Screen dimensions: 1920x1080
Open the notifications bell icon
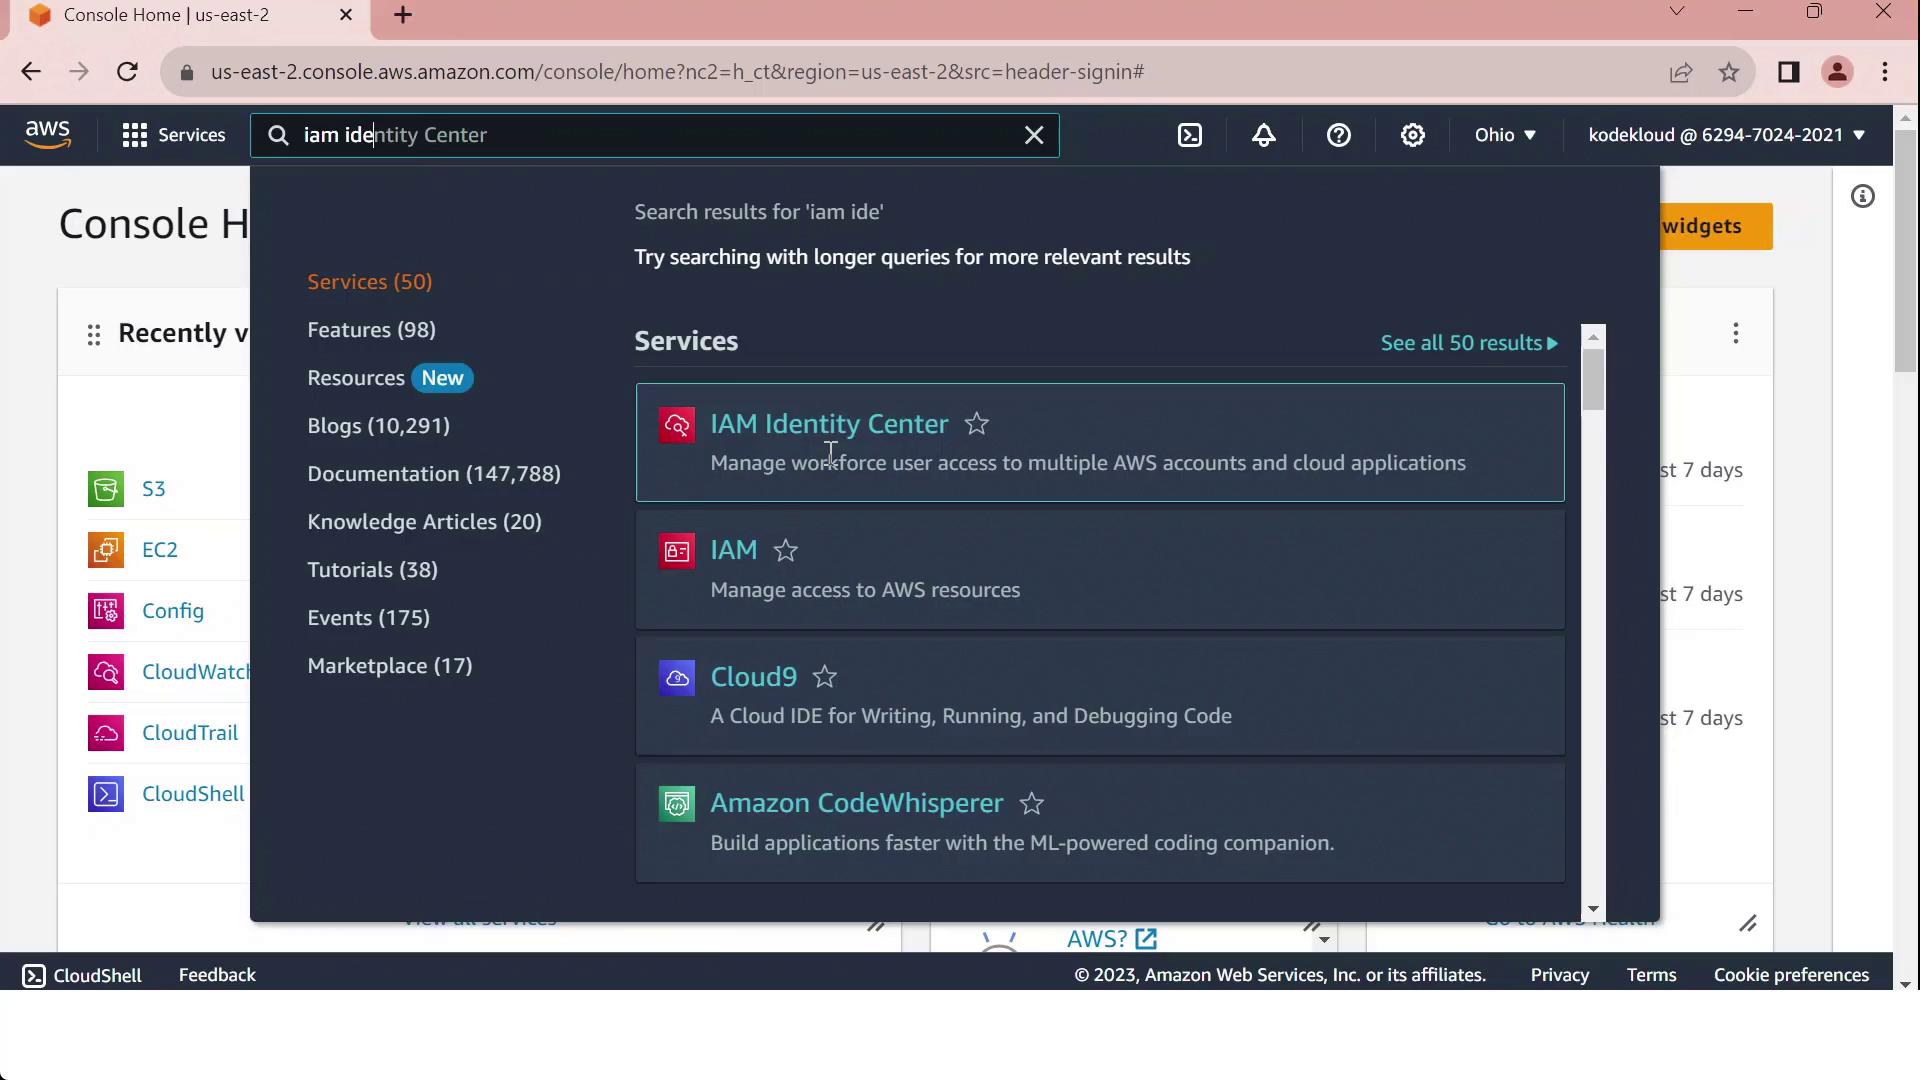(x=1264, y=135)
